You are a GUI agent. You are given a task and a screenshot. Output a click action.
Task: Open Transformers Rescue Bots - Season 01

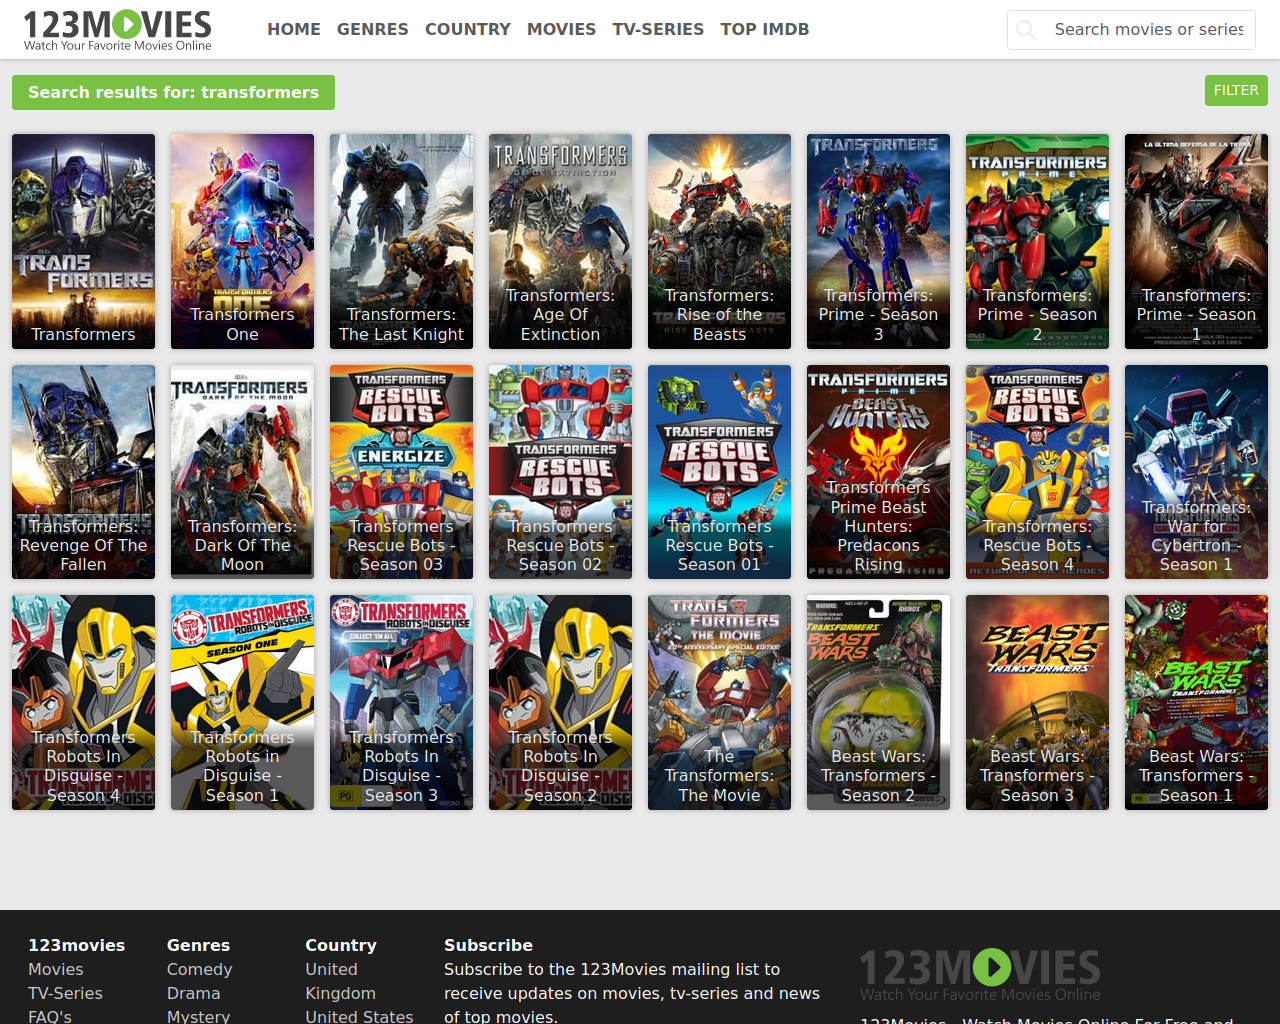[x=719, y=472]
